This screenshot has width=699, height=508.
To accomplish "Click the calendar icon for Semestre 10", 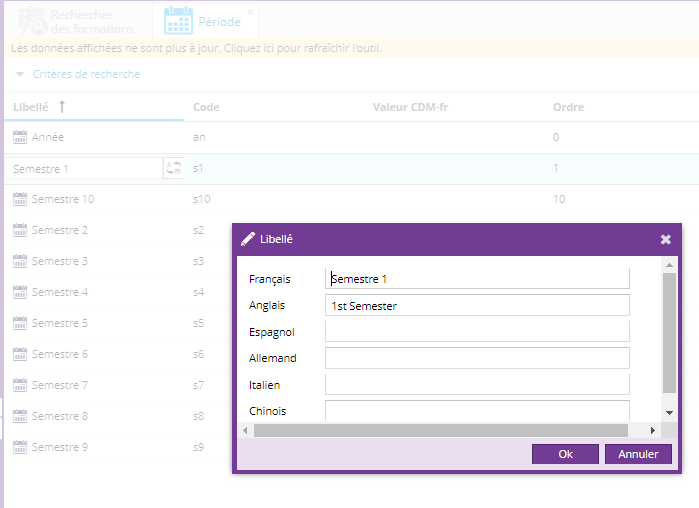I will pos(20,199).
